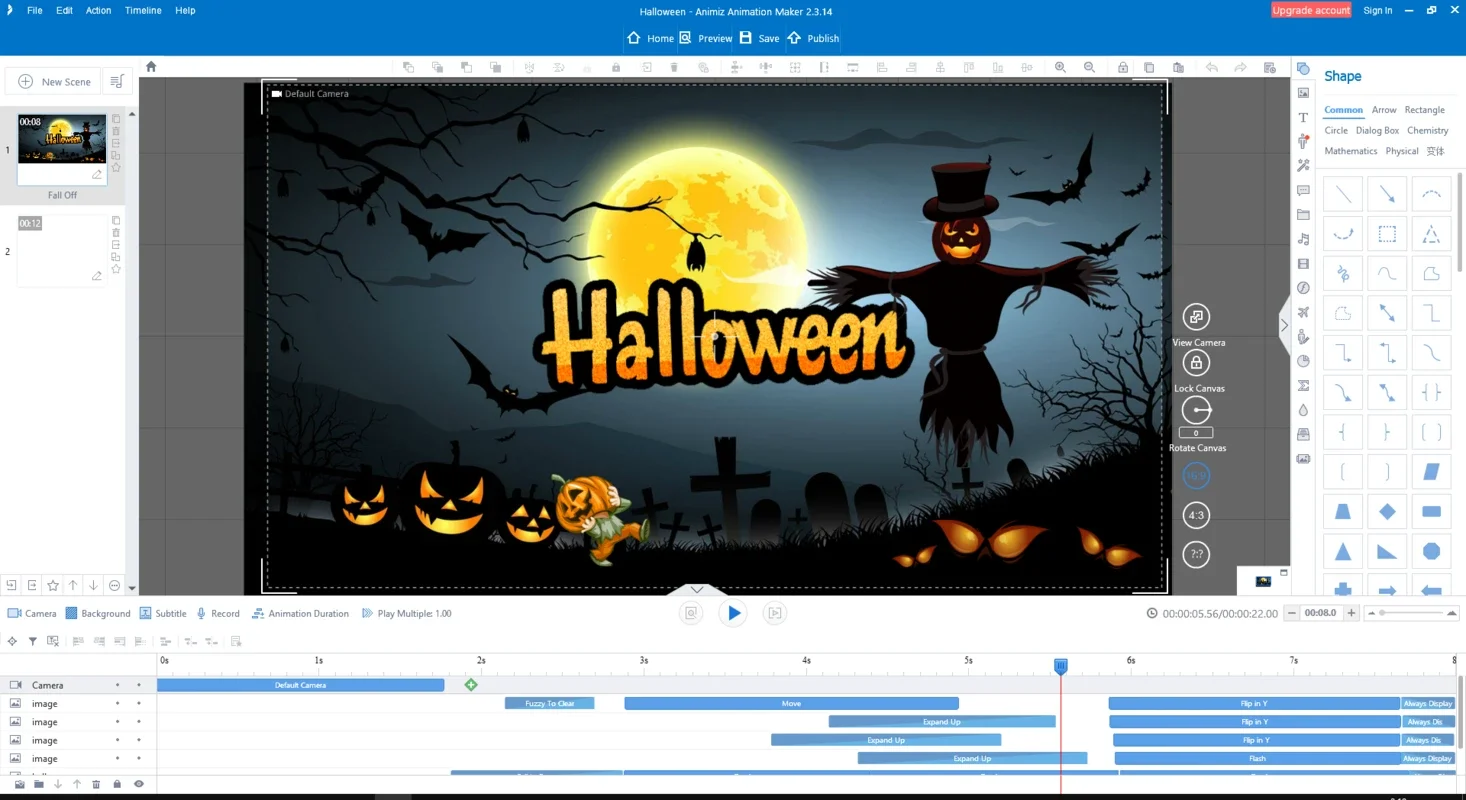Click Sign In
The width and height of the screenshot is (1466, 800).
click(x=1377, y=10)
